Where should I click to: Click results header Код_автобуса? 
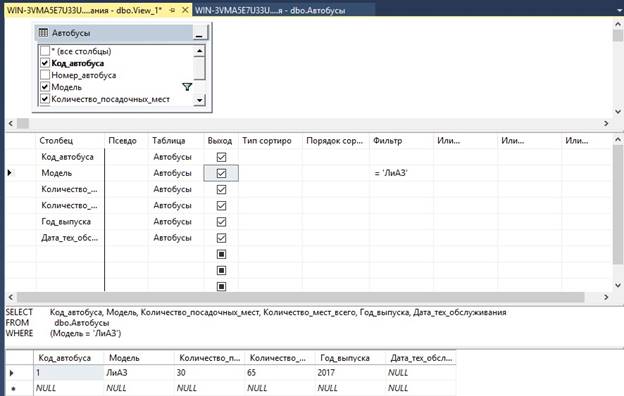(68, 358)
